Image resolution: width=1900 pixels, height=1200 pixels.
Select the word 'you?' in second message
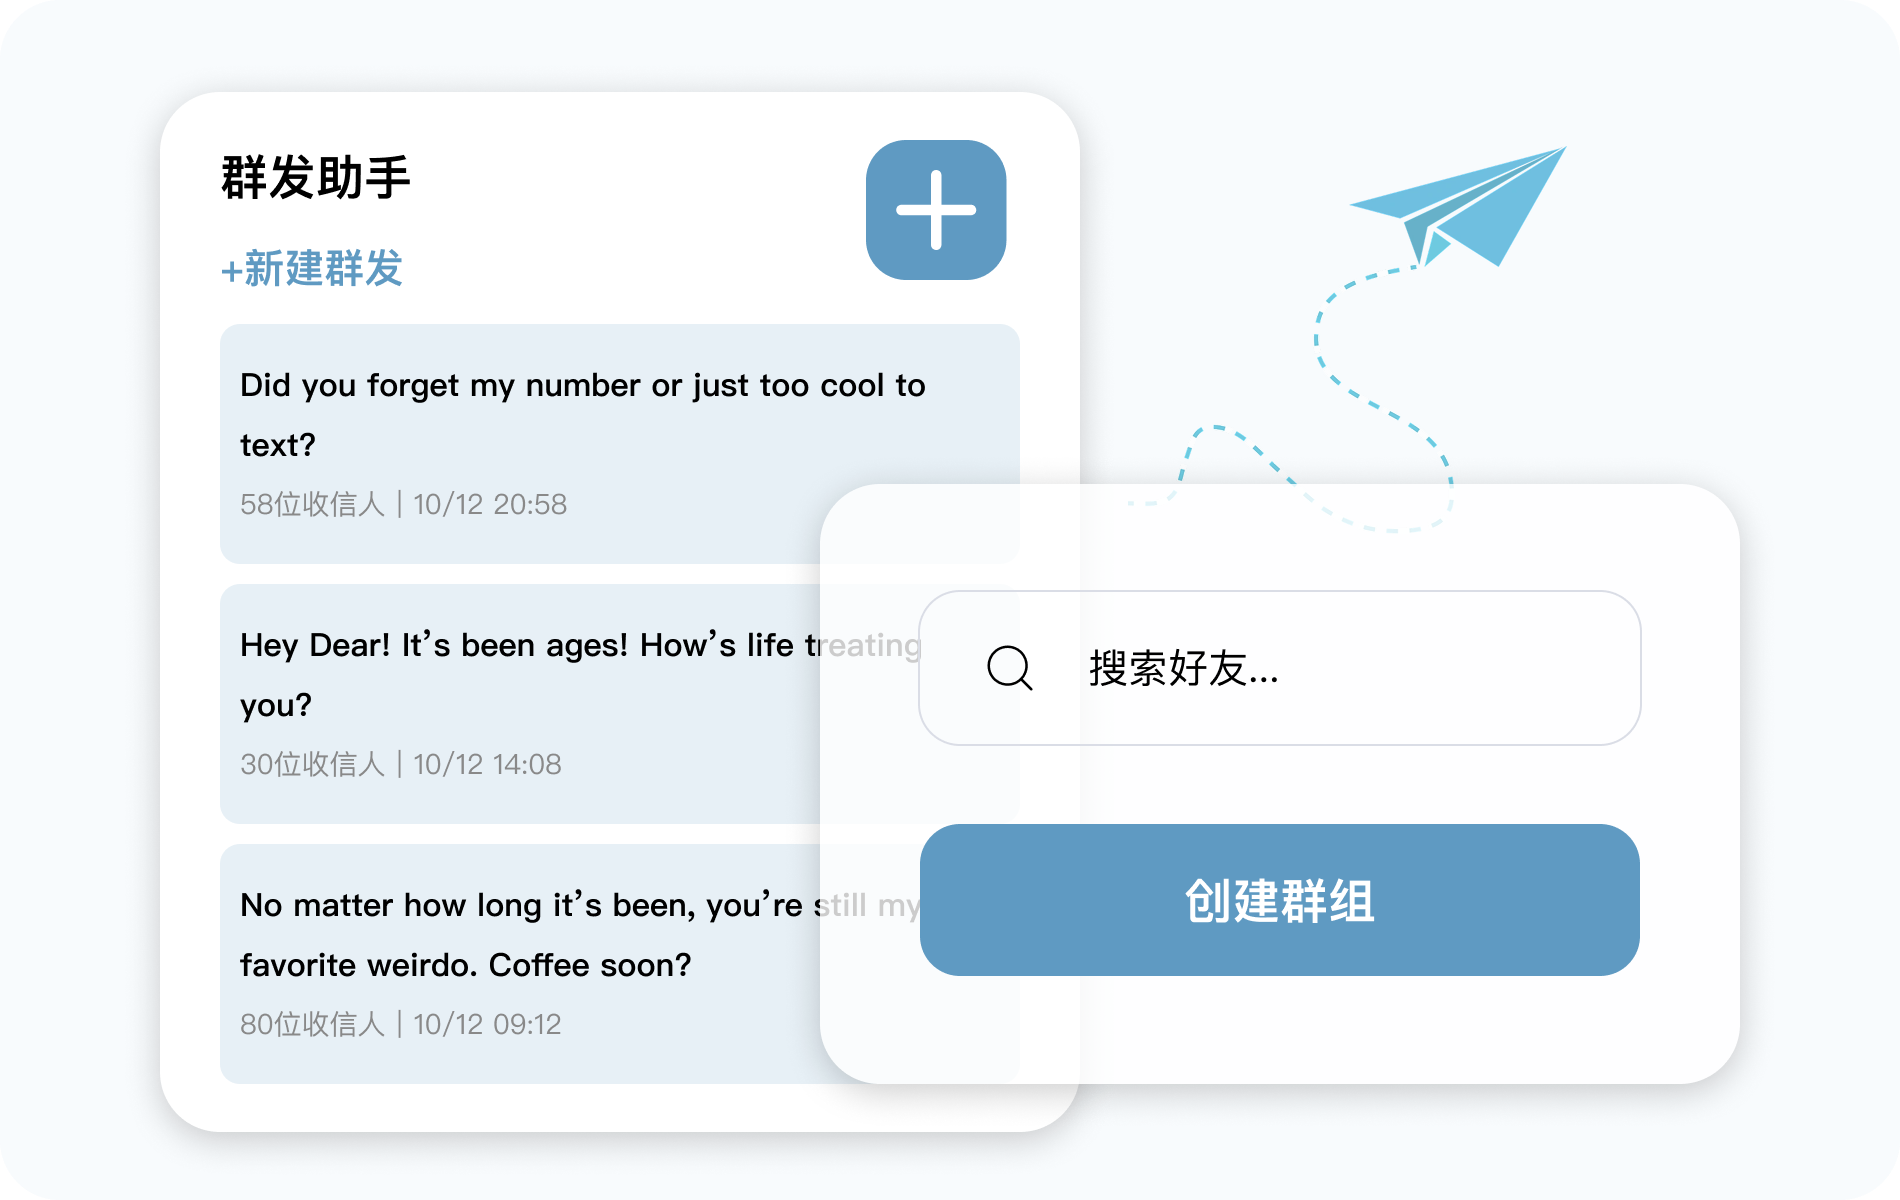pos(276,706)
